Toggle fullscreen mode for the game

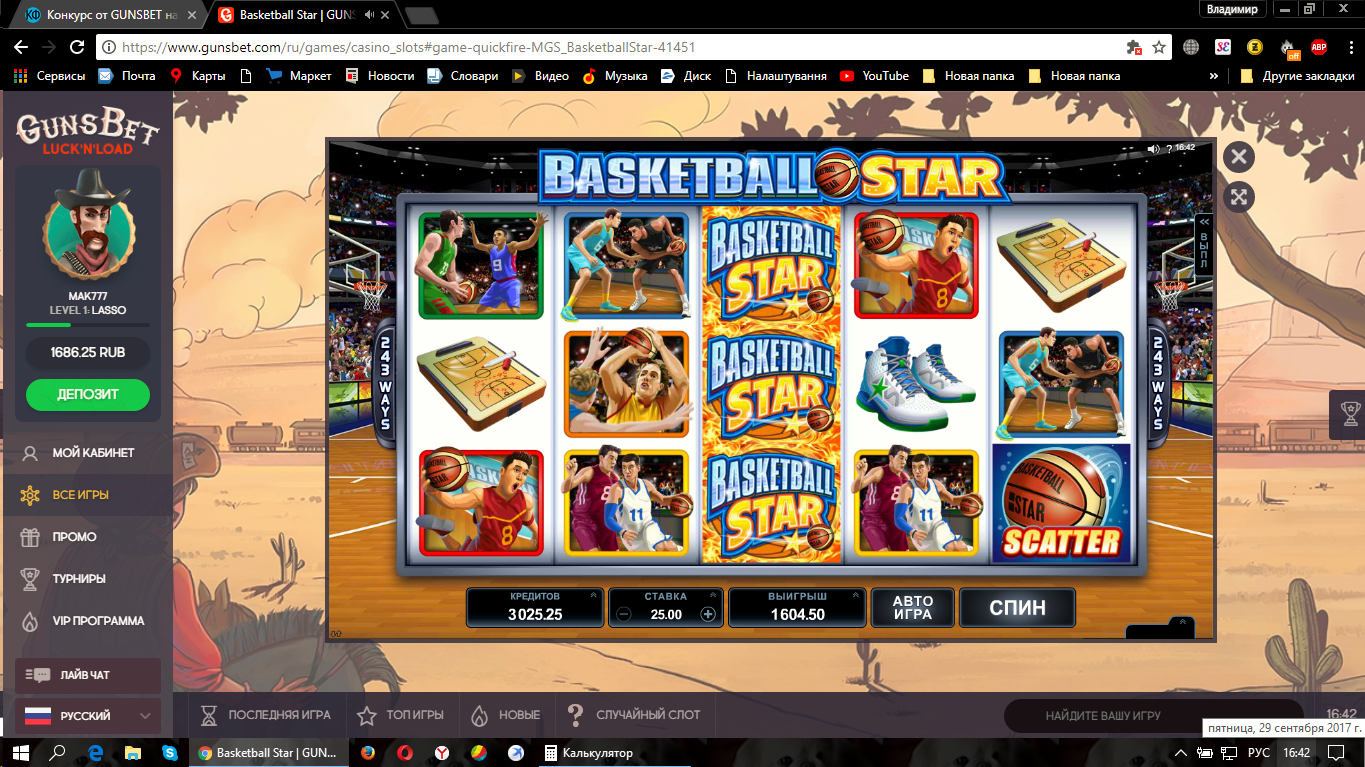coord(1238,197)
